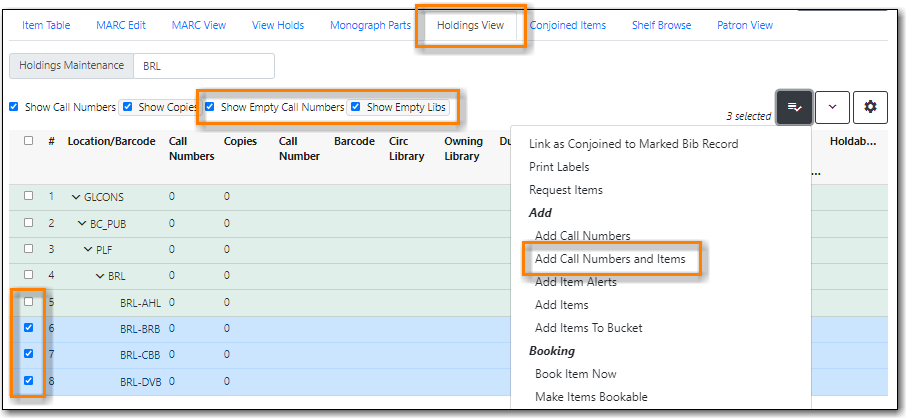Screen dimensions: 906x418
Task: Click the Holdings Maintenance label
Action: tap(72, 66)
